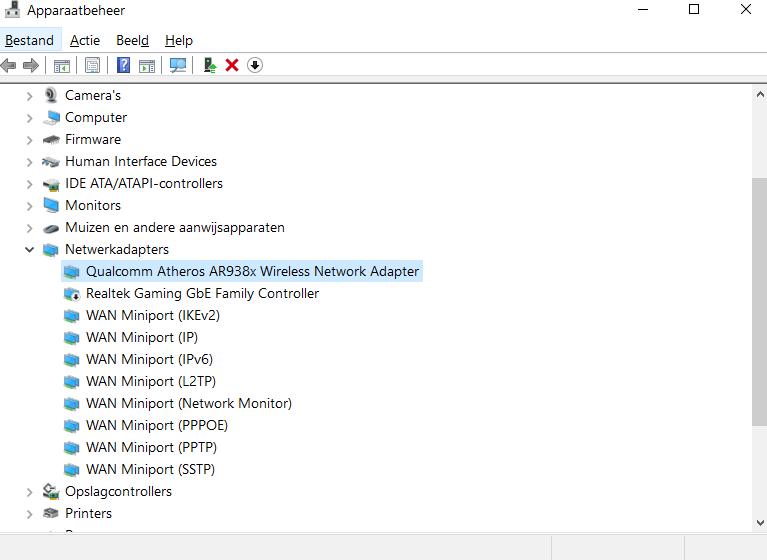Select WAN Miniport (L2TP) entry
Image resolution: width=767 pixels, height=560 pixels.
[x=151, y=381]
